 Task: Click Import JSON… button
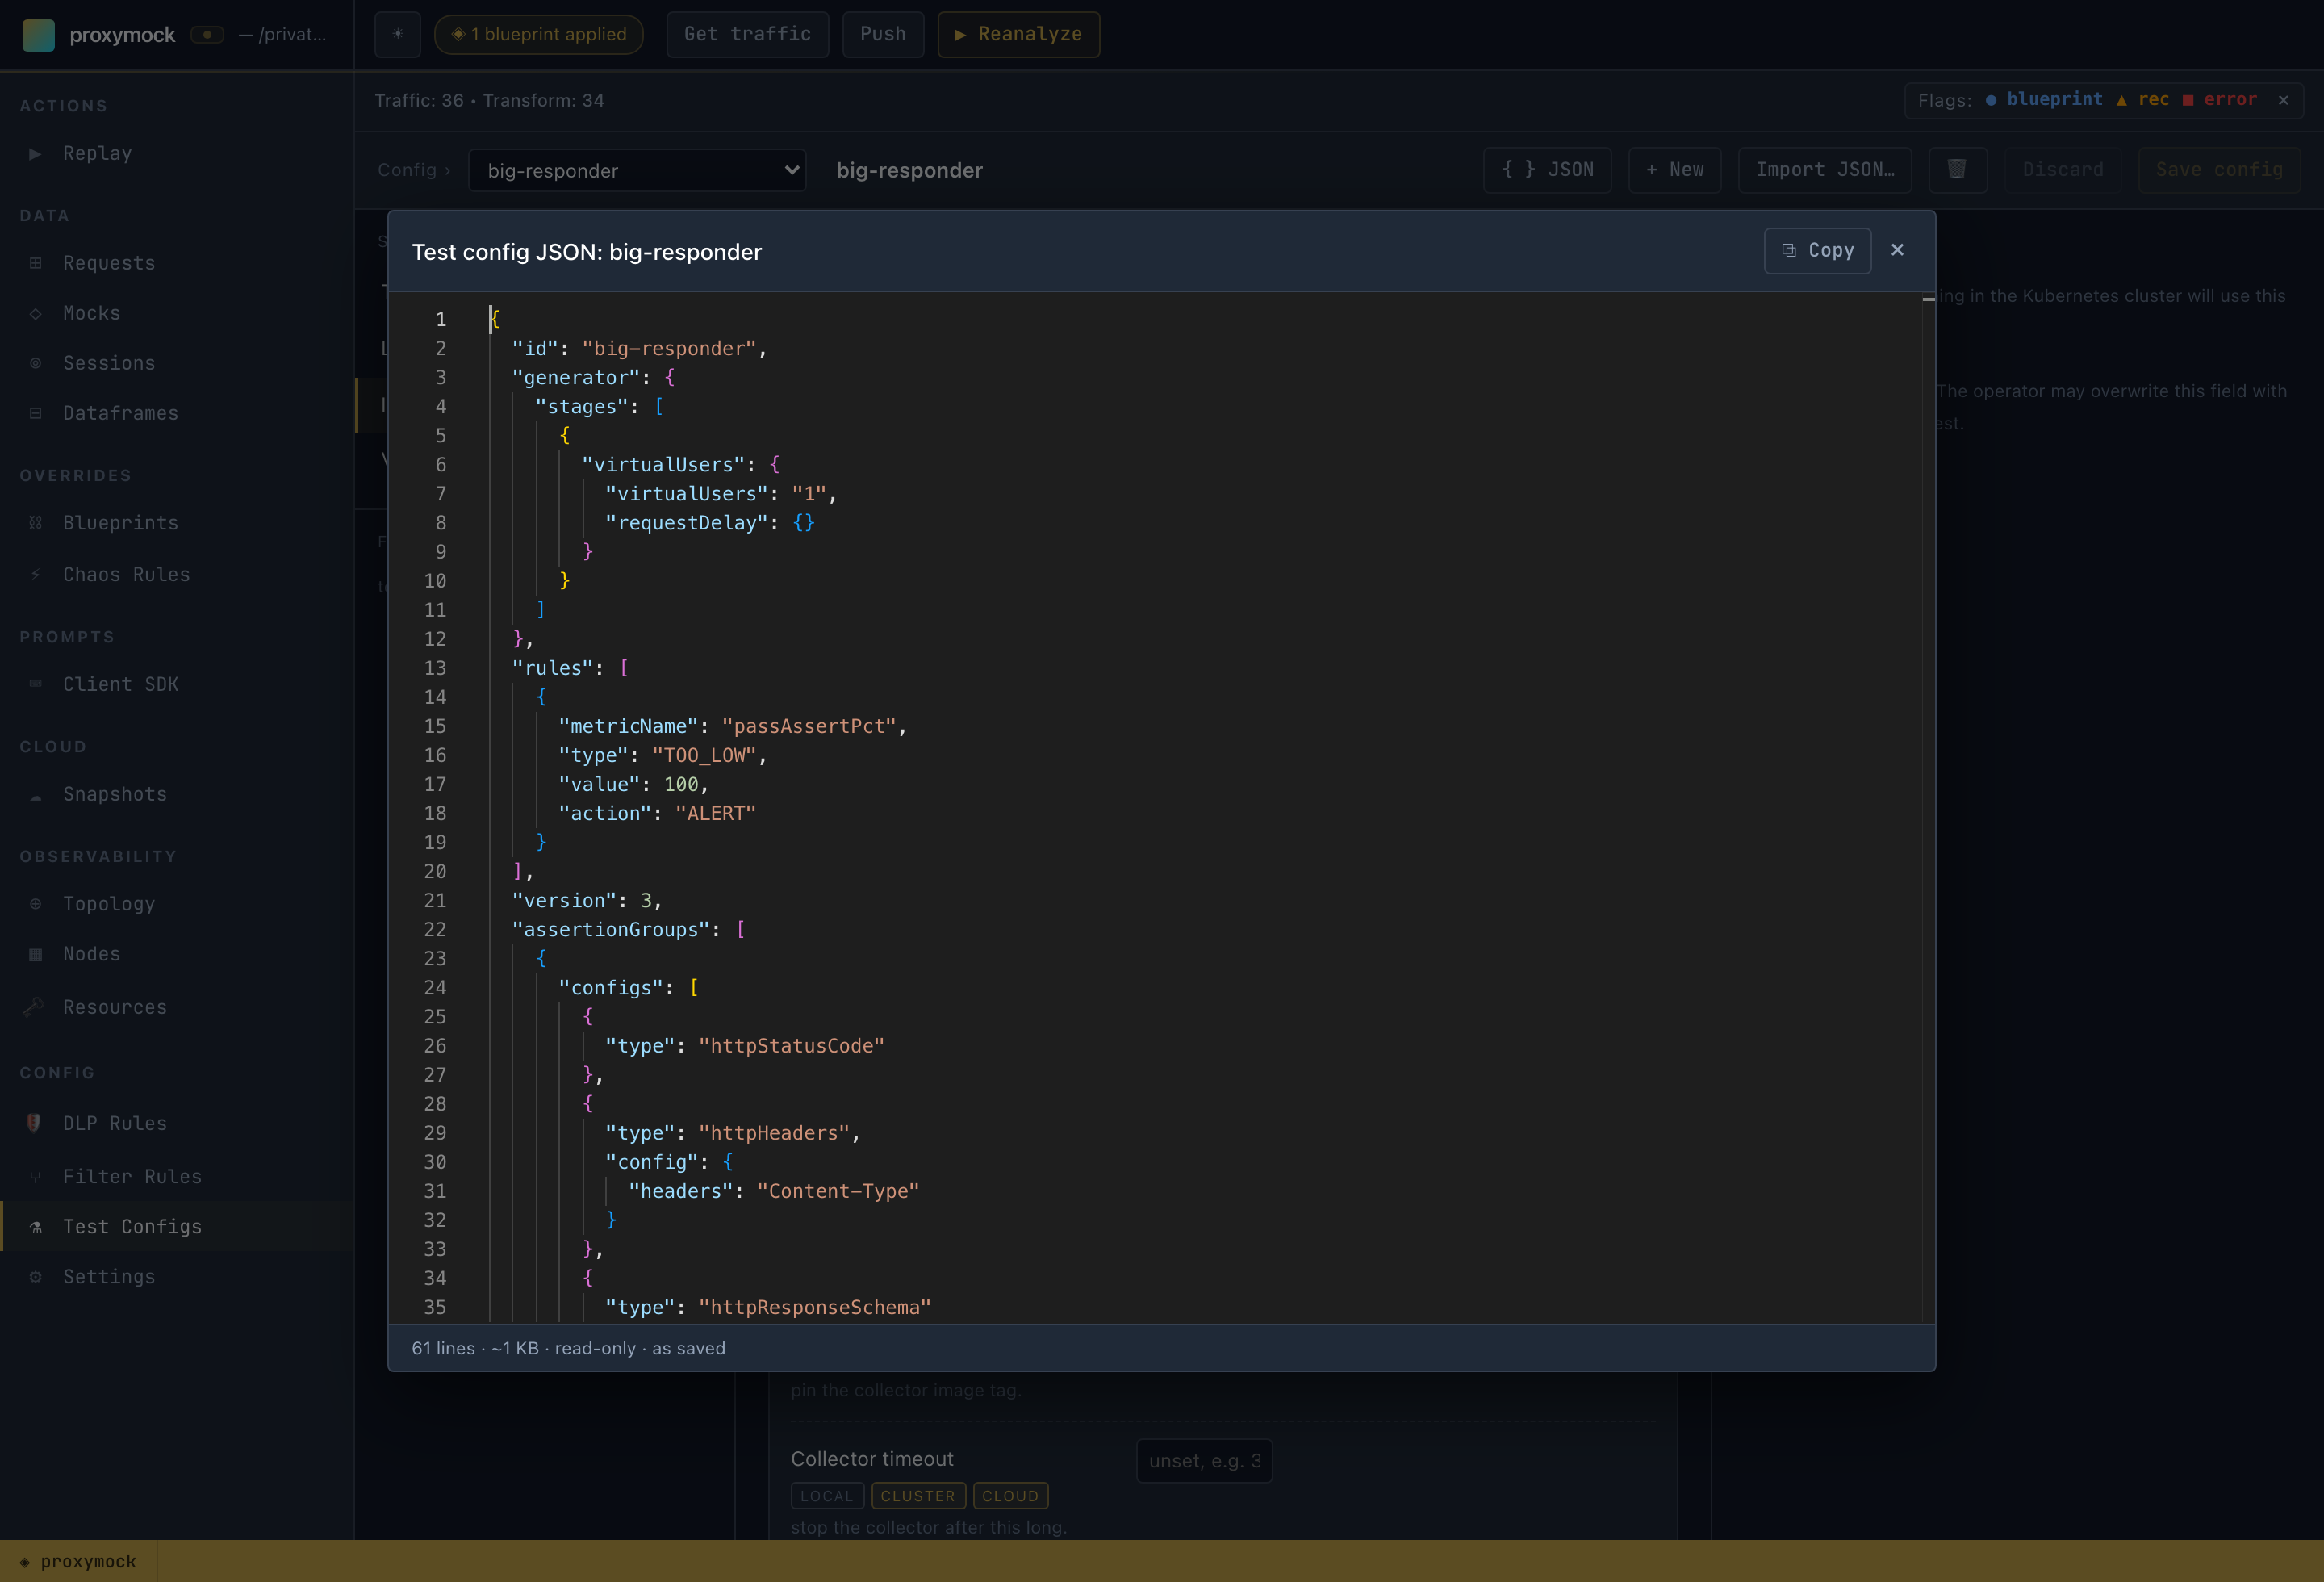(x=1825, y=170)
